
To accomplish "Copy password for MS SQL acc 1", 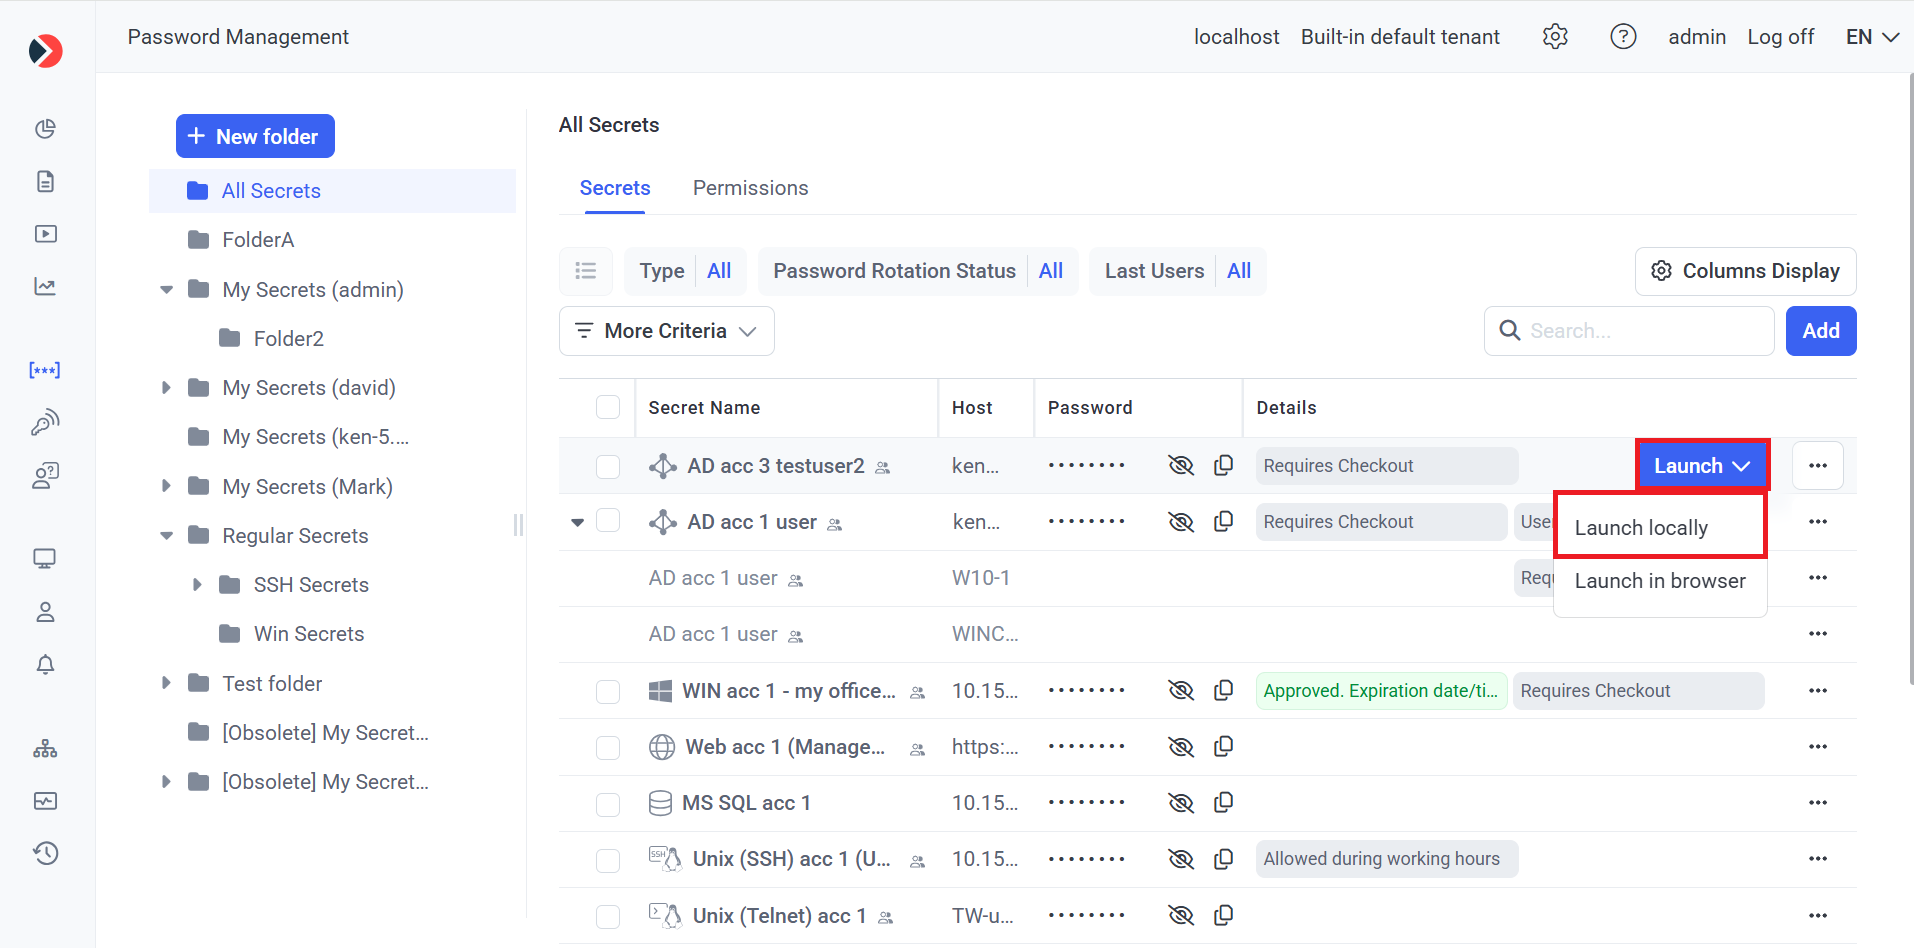I will tap(1223, 803).
